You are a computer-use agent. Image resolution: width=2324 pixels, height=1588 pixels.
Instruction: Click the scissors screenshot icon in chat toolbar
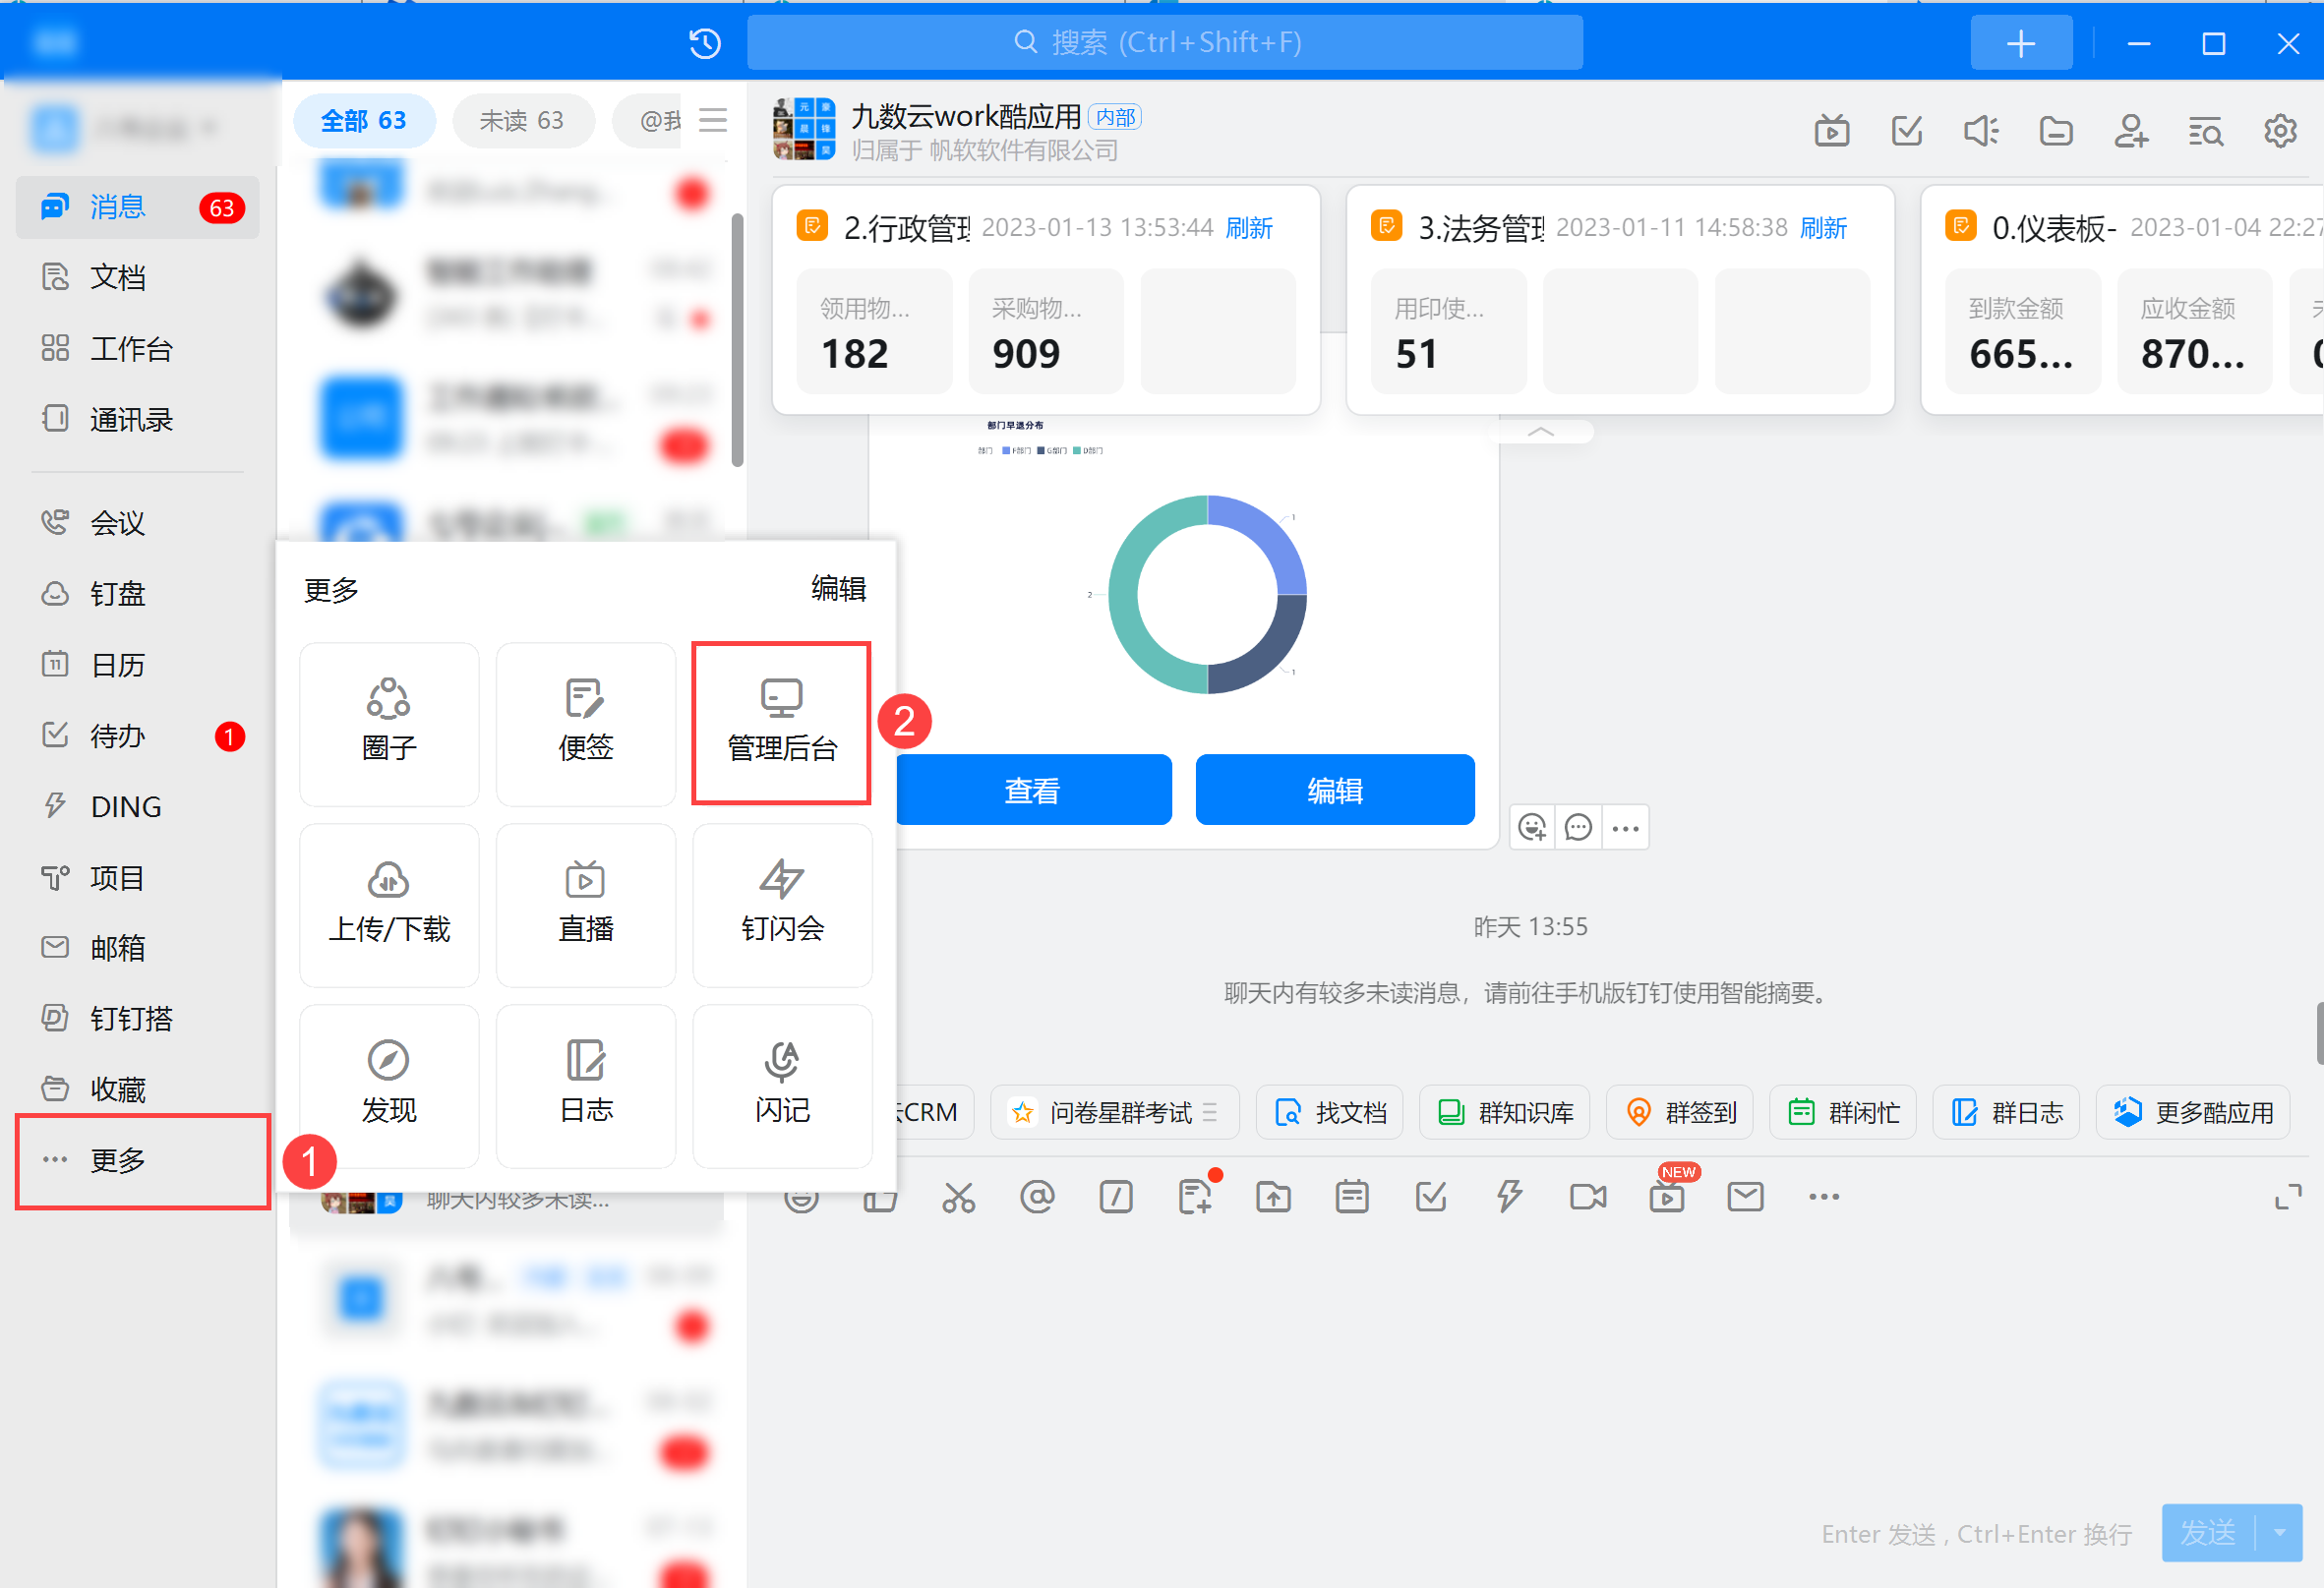(x=958, y=1197)
